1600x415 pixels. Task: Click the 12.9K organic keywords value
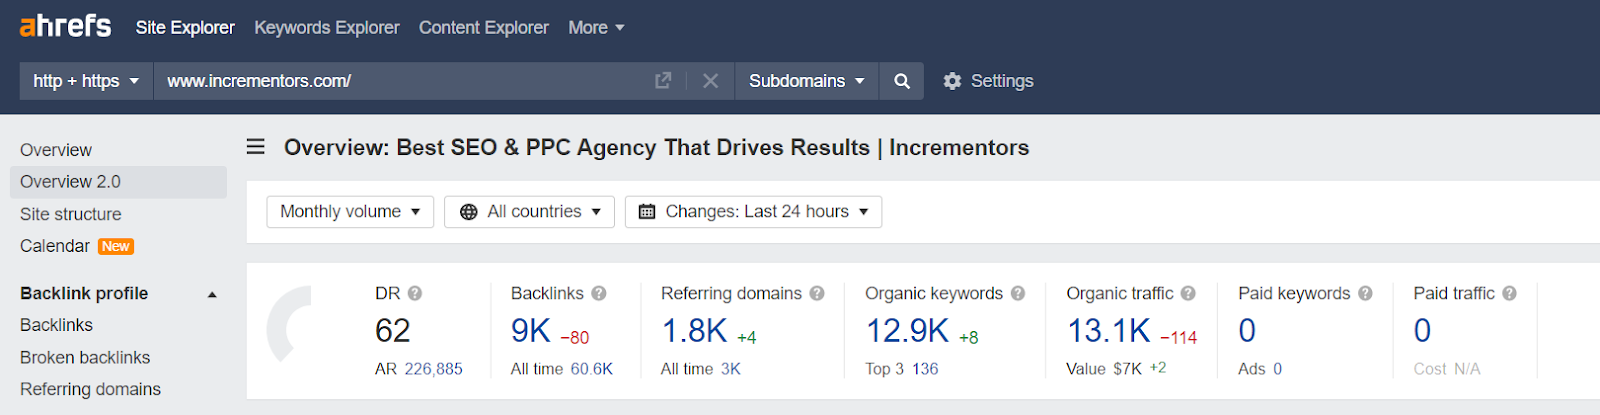907,331
